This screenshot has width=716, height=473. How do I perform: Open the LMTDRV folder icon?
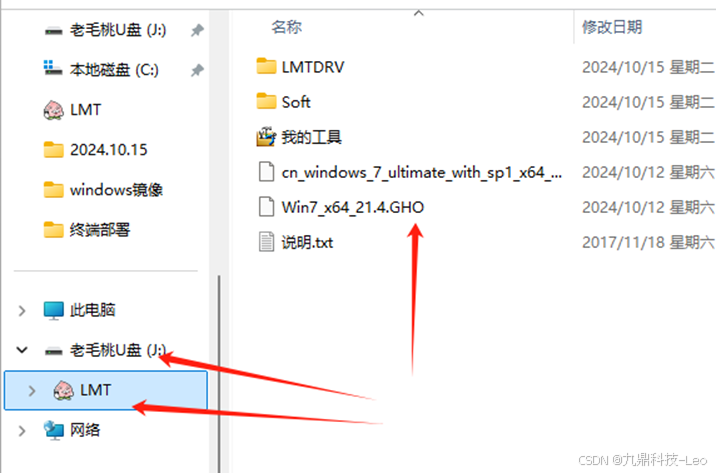266,67
